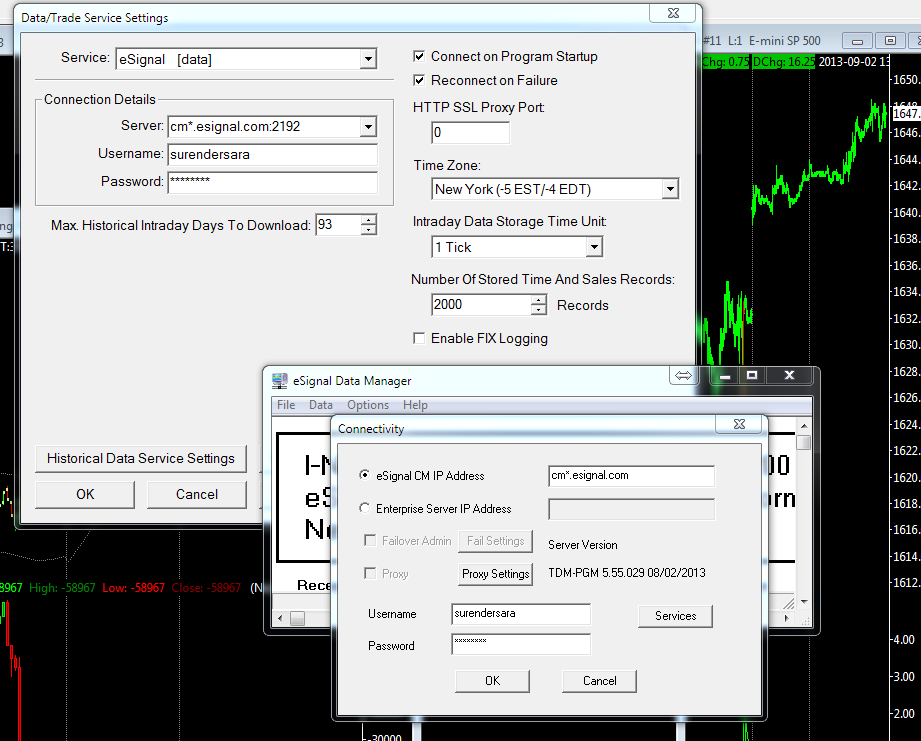
Task: Click the eSignal Data Manager title icon
Action: pyautogui.click(x=280, y=381)
